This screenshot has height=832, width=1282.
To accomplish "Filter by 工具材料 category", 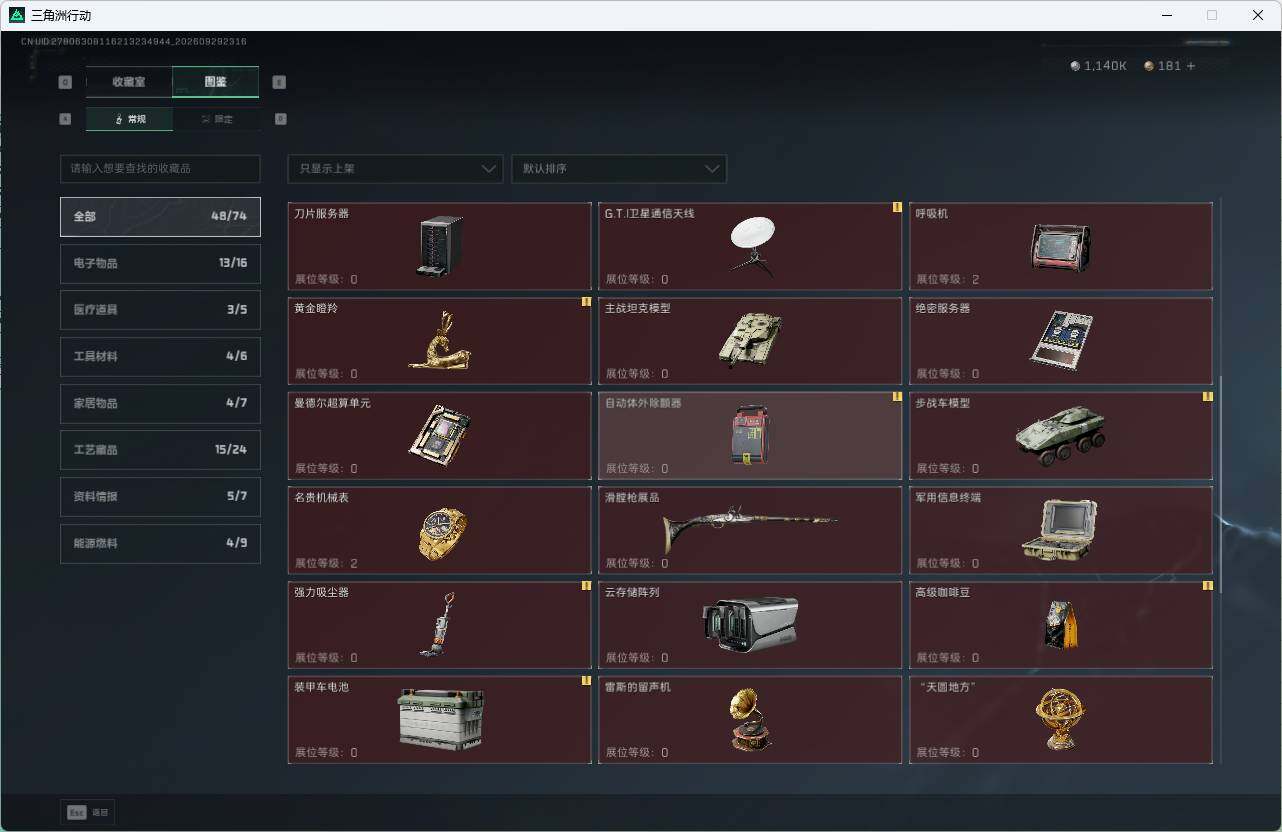I will tap(160, 357).
